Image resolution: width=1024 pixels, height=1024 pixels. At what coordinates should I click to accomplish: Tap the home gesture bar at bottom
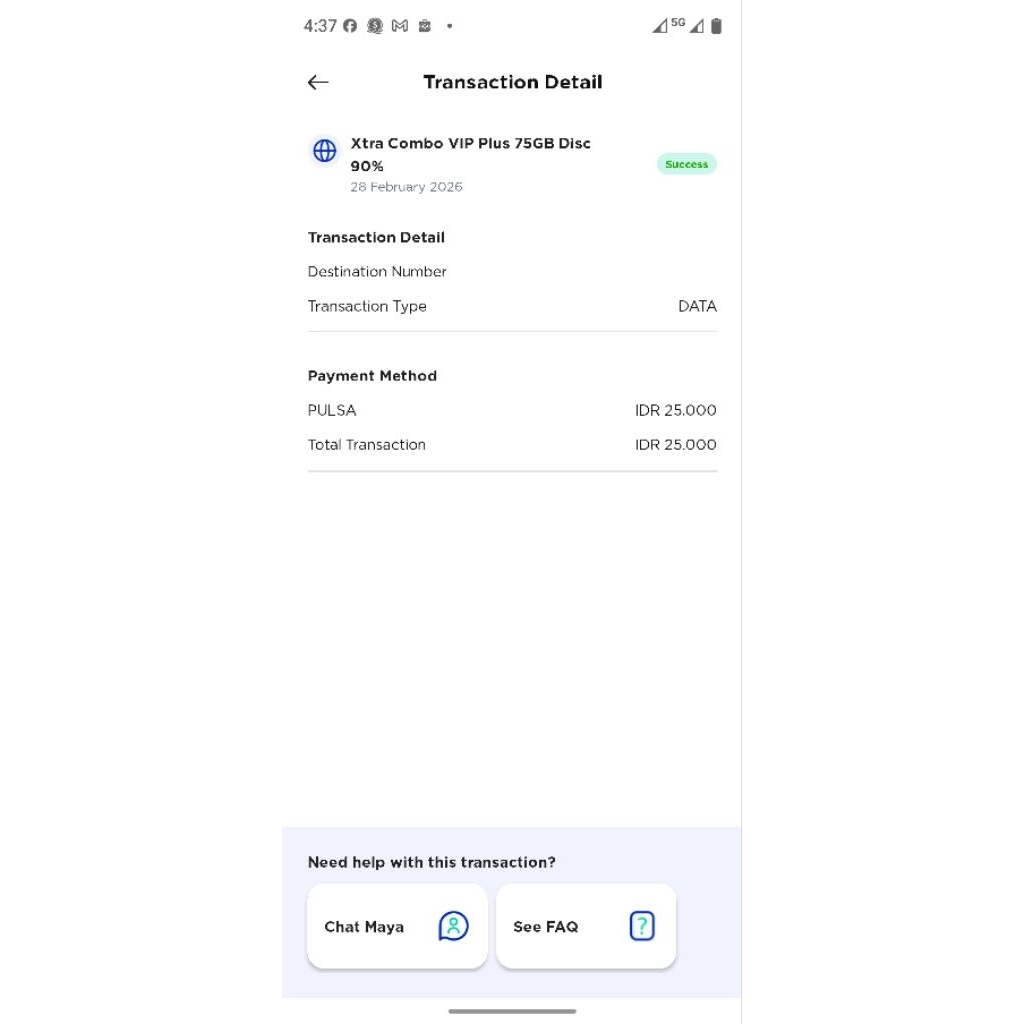pos(512,1011)
